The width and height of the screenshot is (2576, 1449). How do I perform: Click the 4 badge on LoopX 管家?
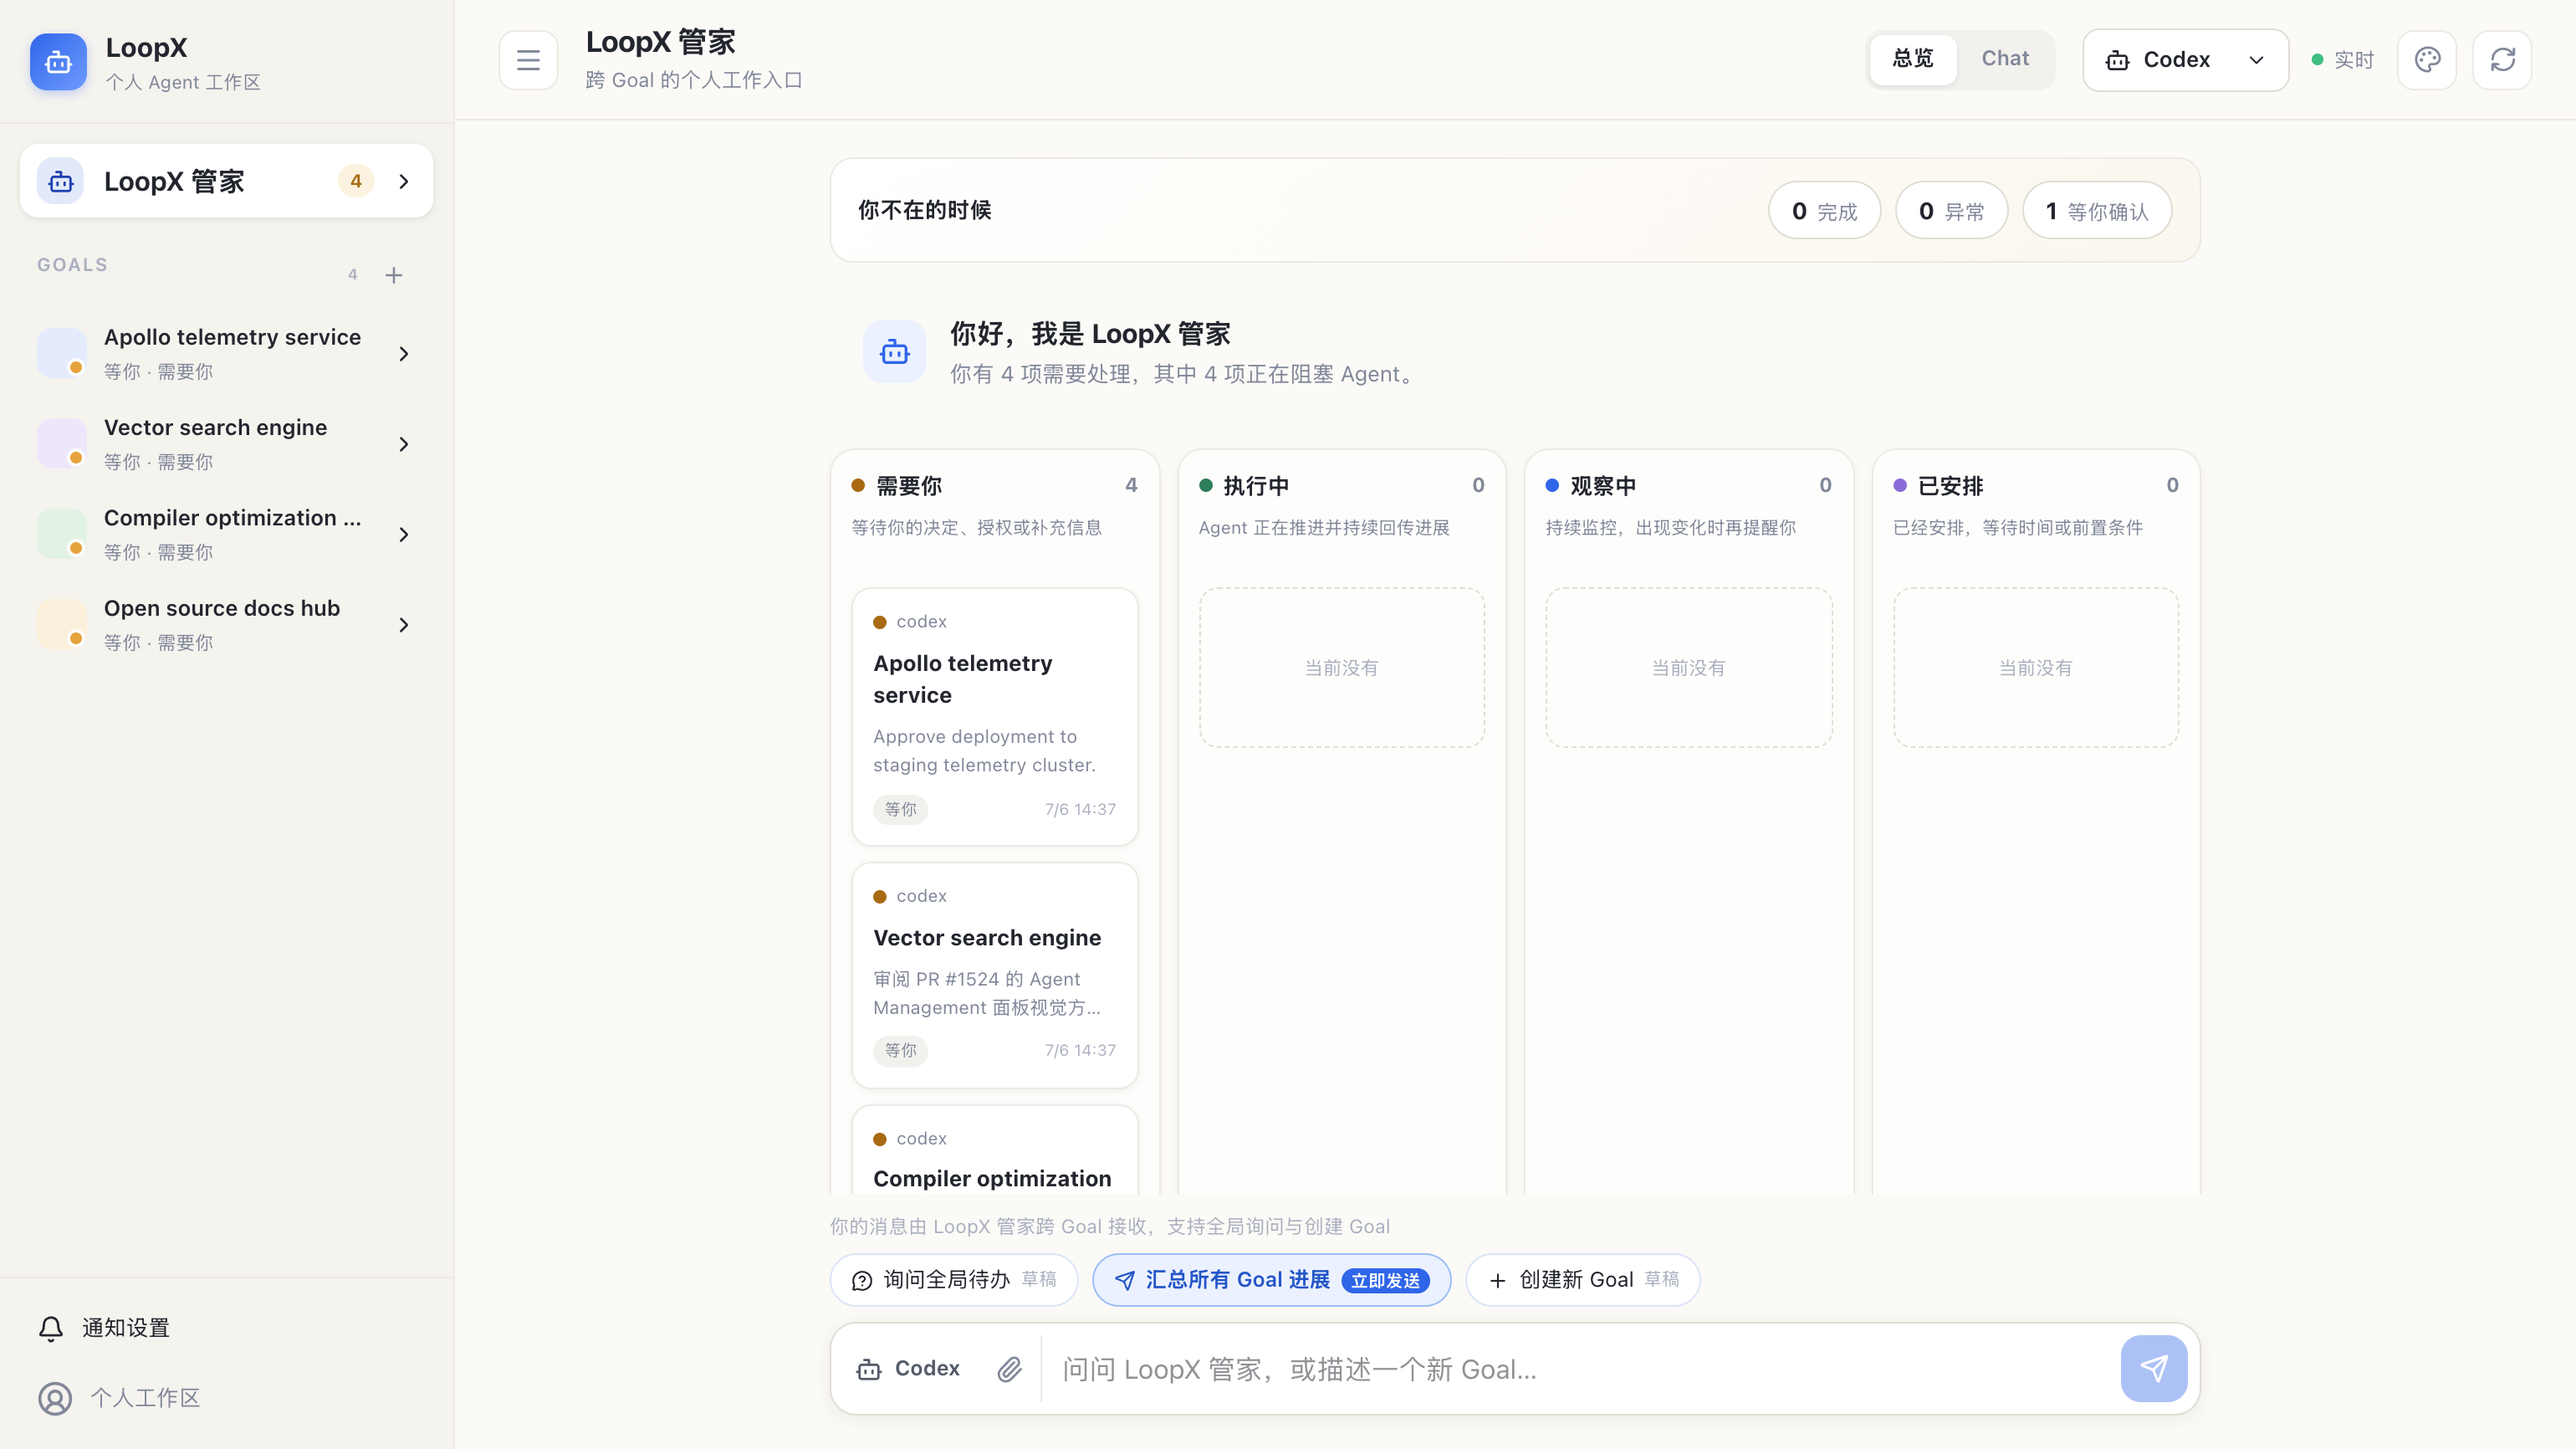tap(356, 181)
